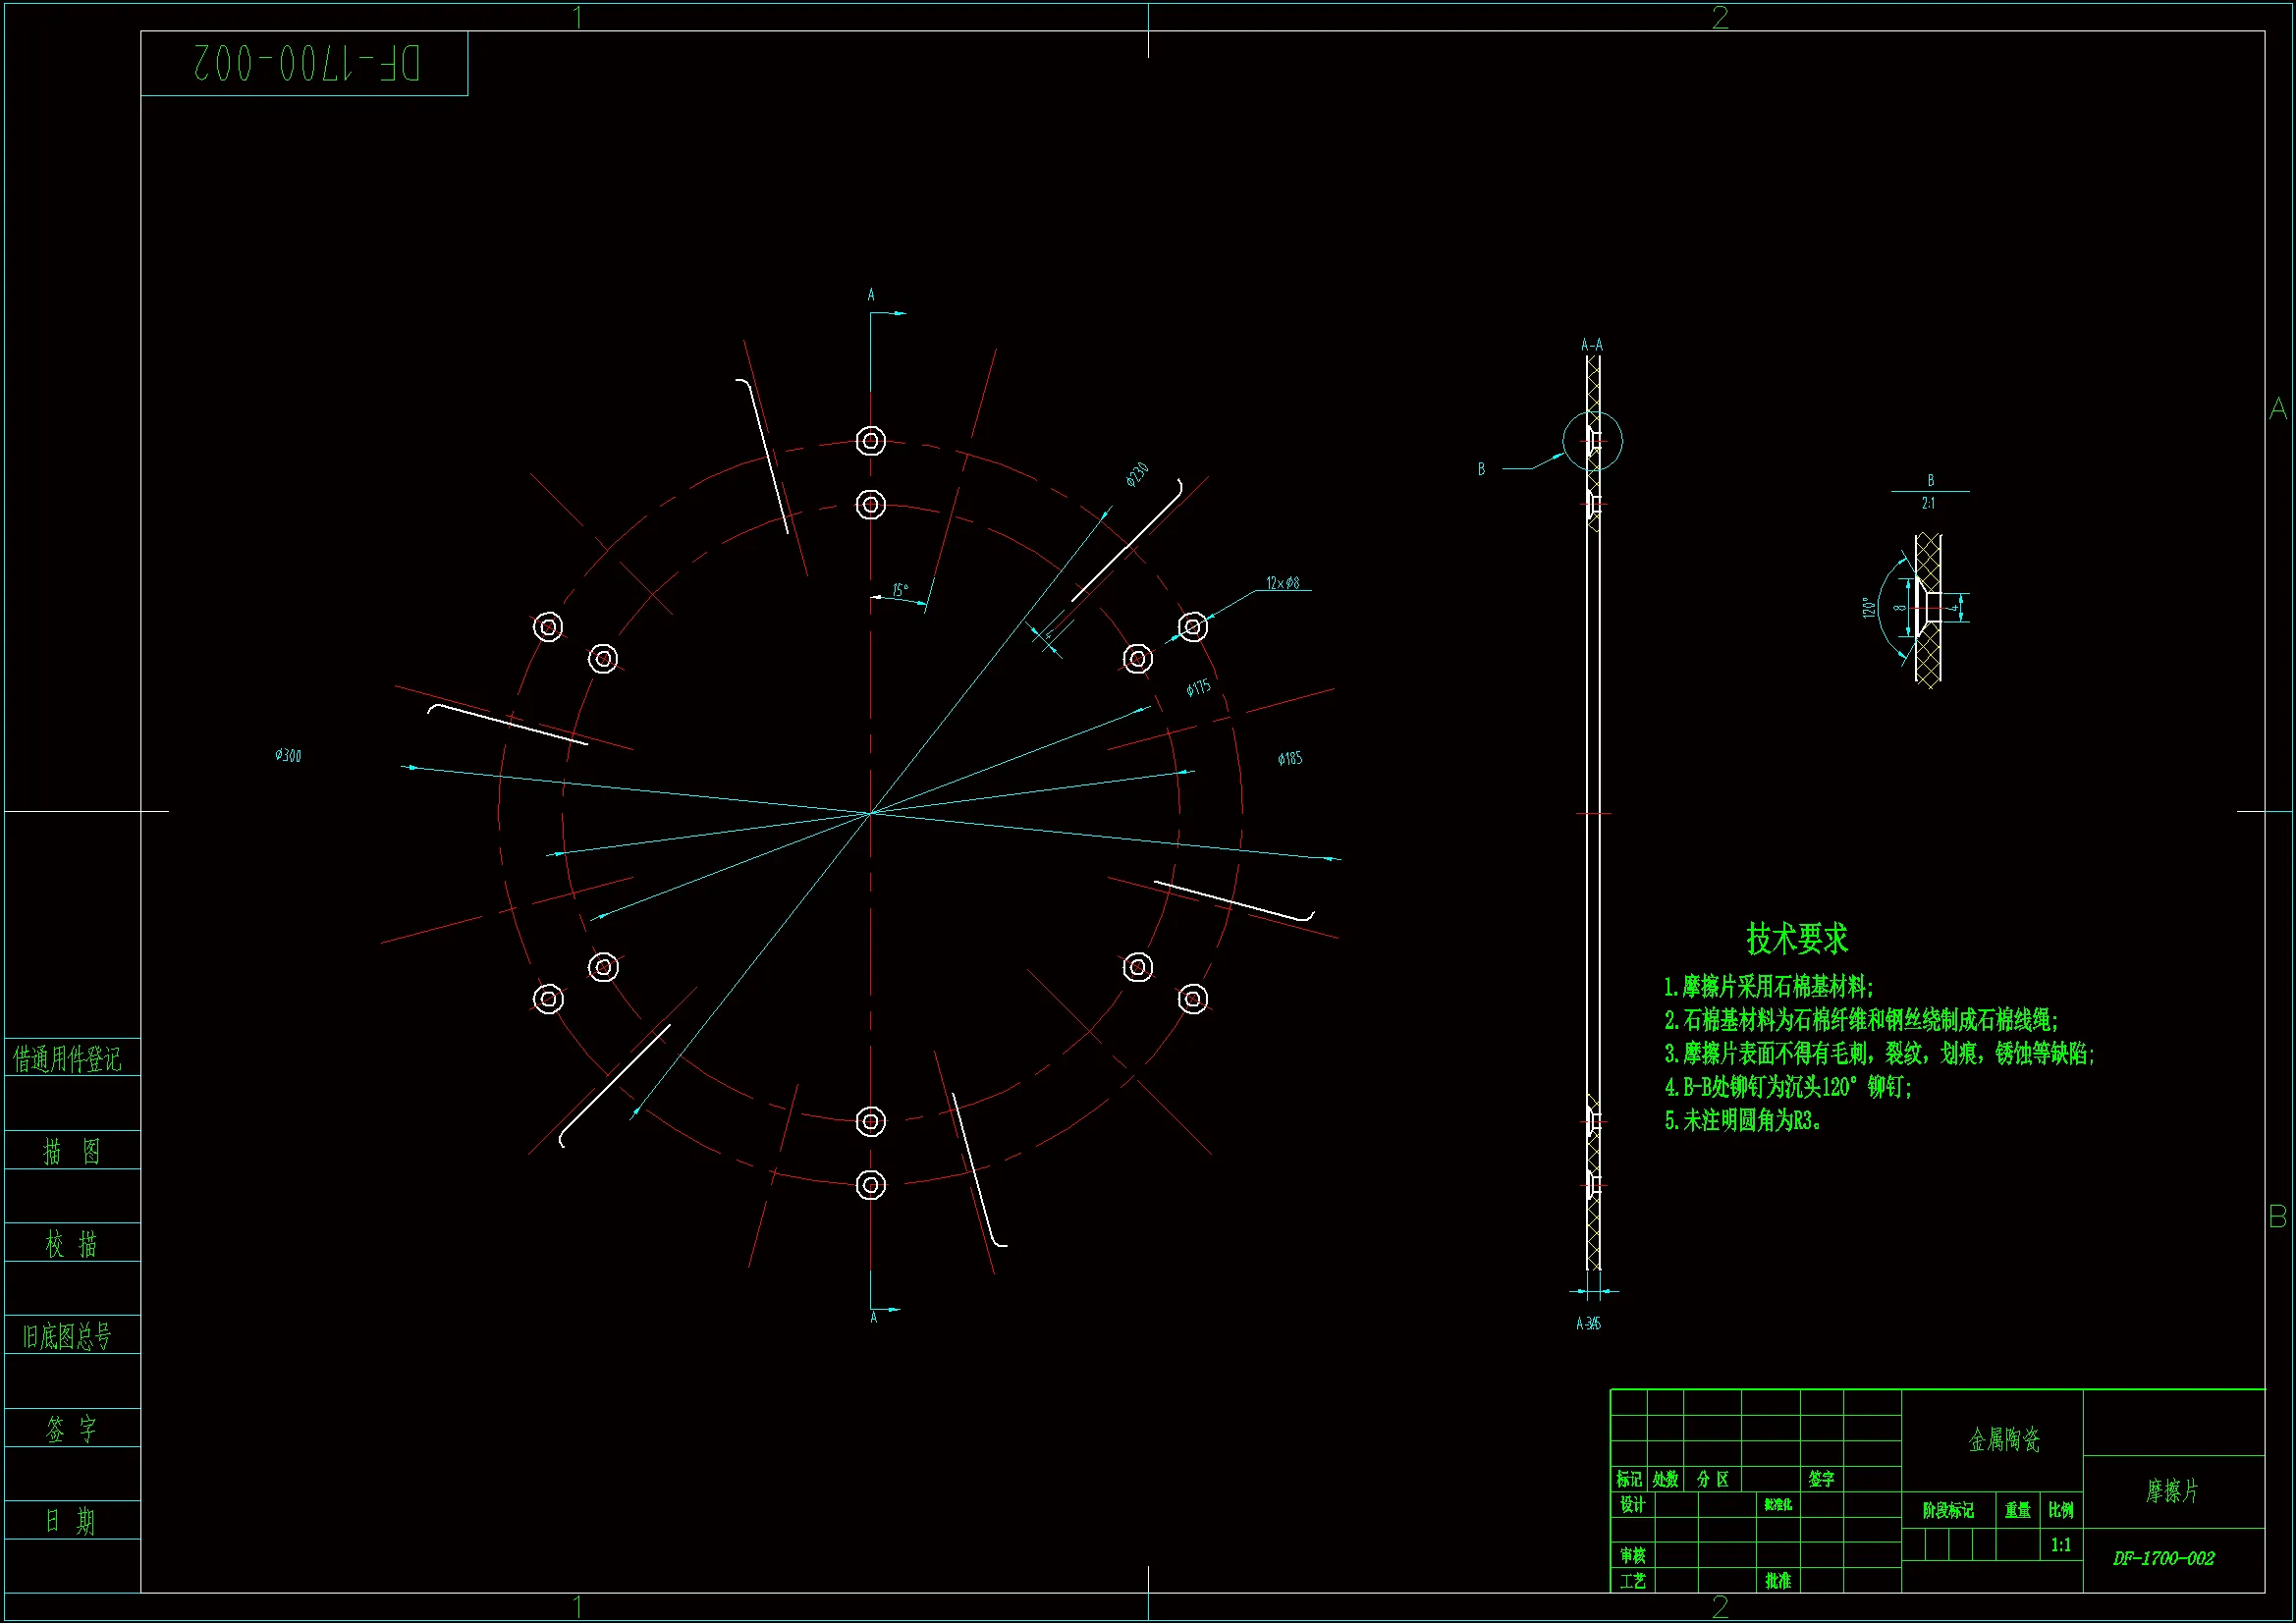Viewport: 2296px width, 1623px height.
Task: Select the 15° angle dimension
Action: point(900,591)
